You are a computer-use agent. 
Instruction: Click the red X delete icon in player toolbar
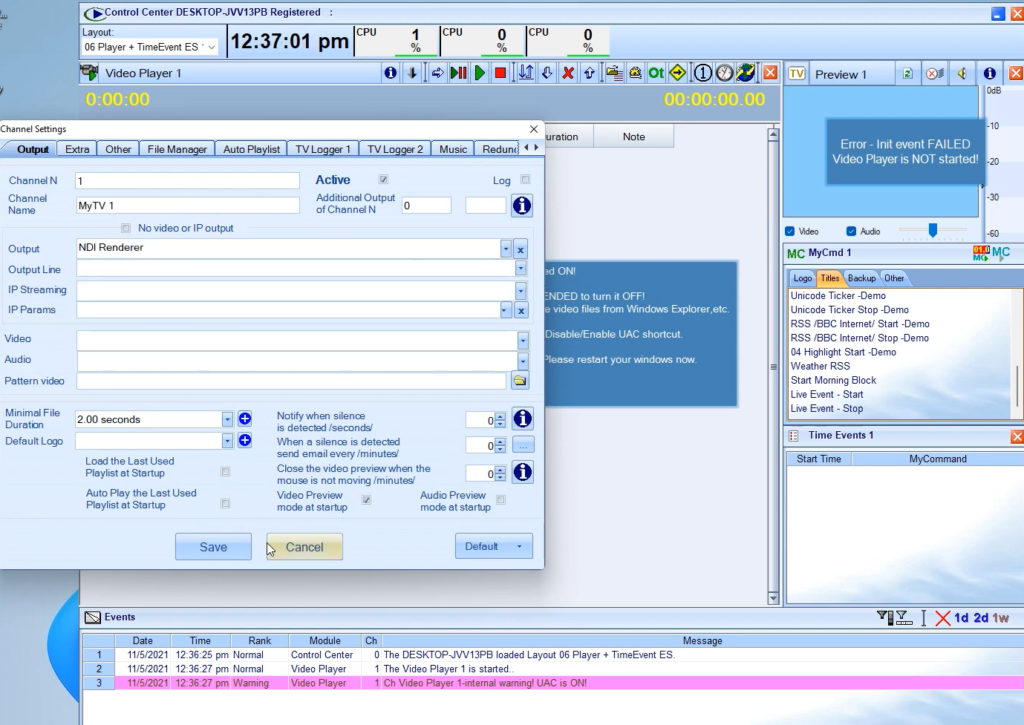click(568, 73)
